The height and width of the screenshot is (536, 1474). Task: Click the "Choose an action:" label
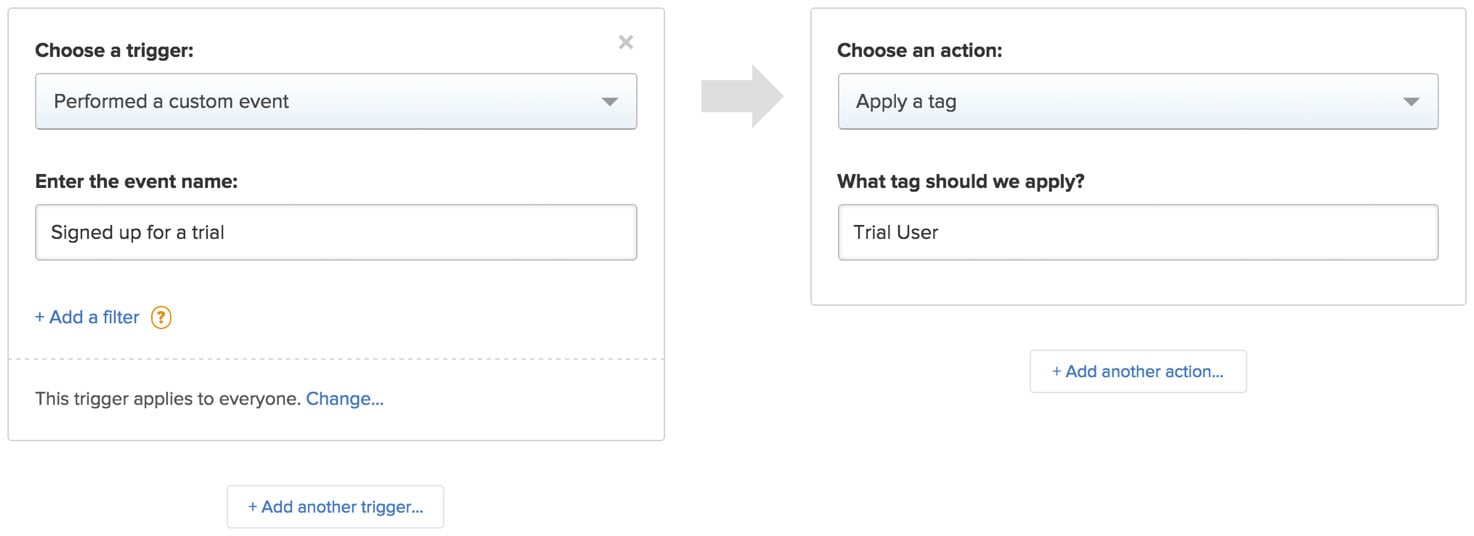click(x=920, y=50)
